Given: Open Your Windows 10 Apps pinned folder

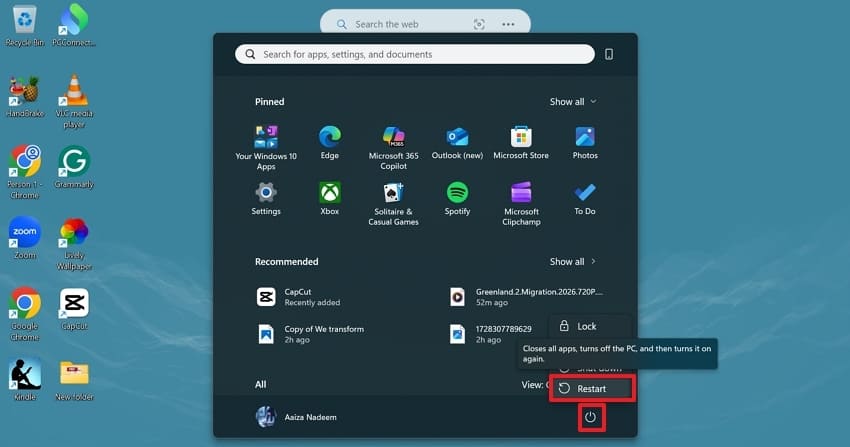Looking at the screenshot, I should (266, 147).
